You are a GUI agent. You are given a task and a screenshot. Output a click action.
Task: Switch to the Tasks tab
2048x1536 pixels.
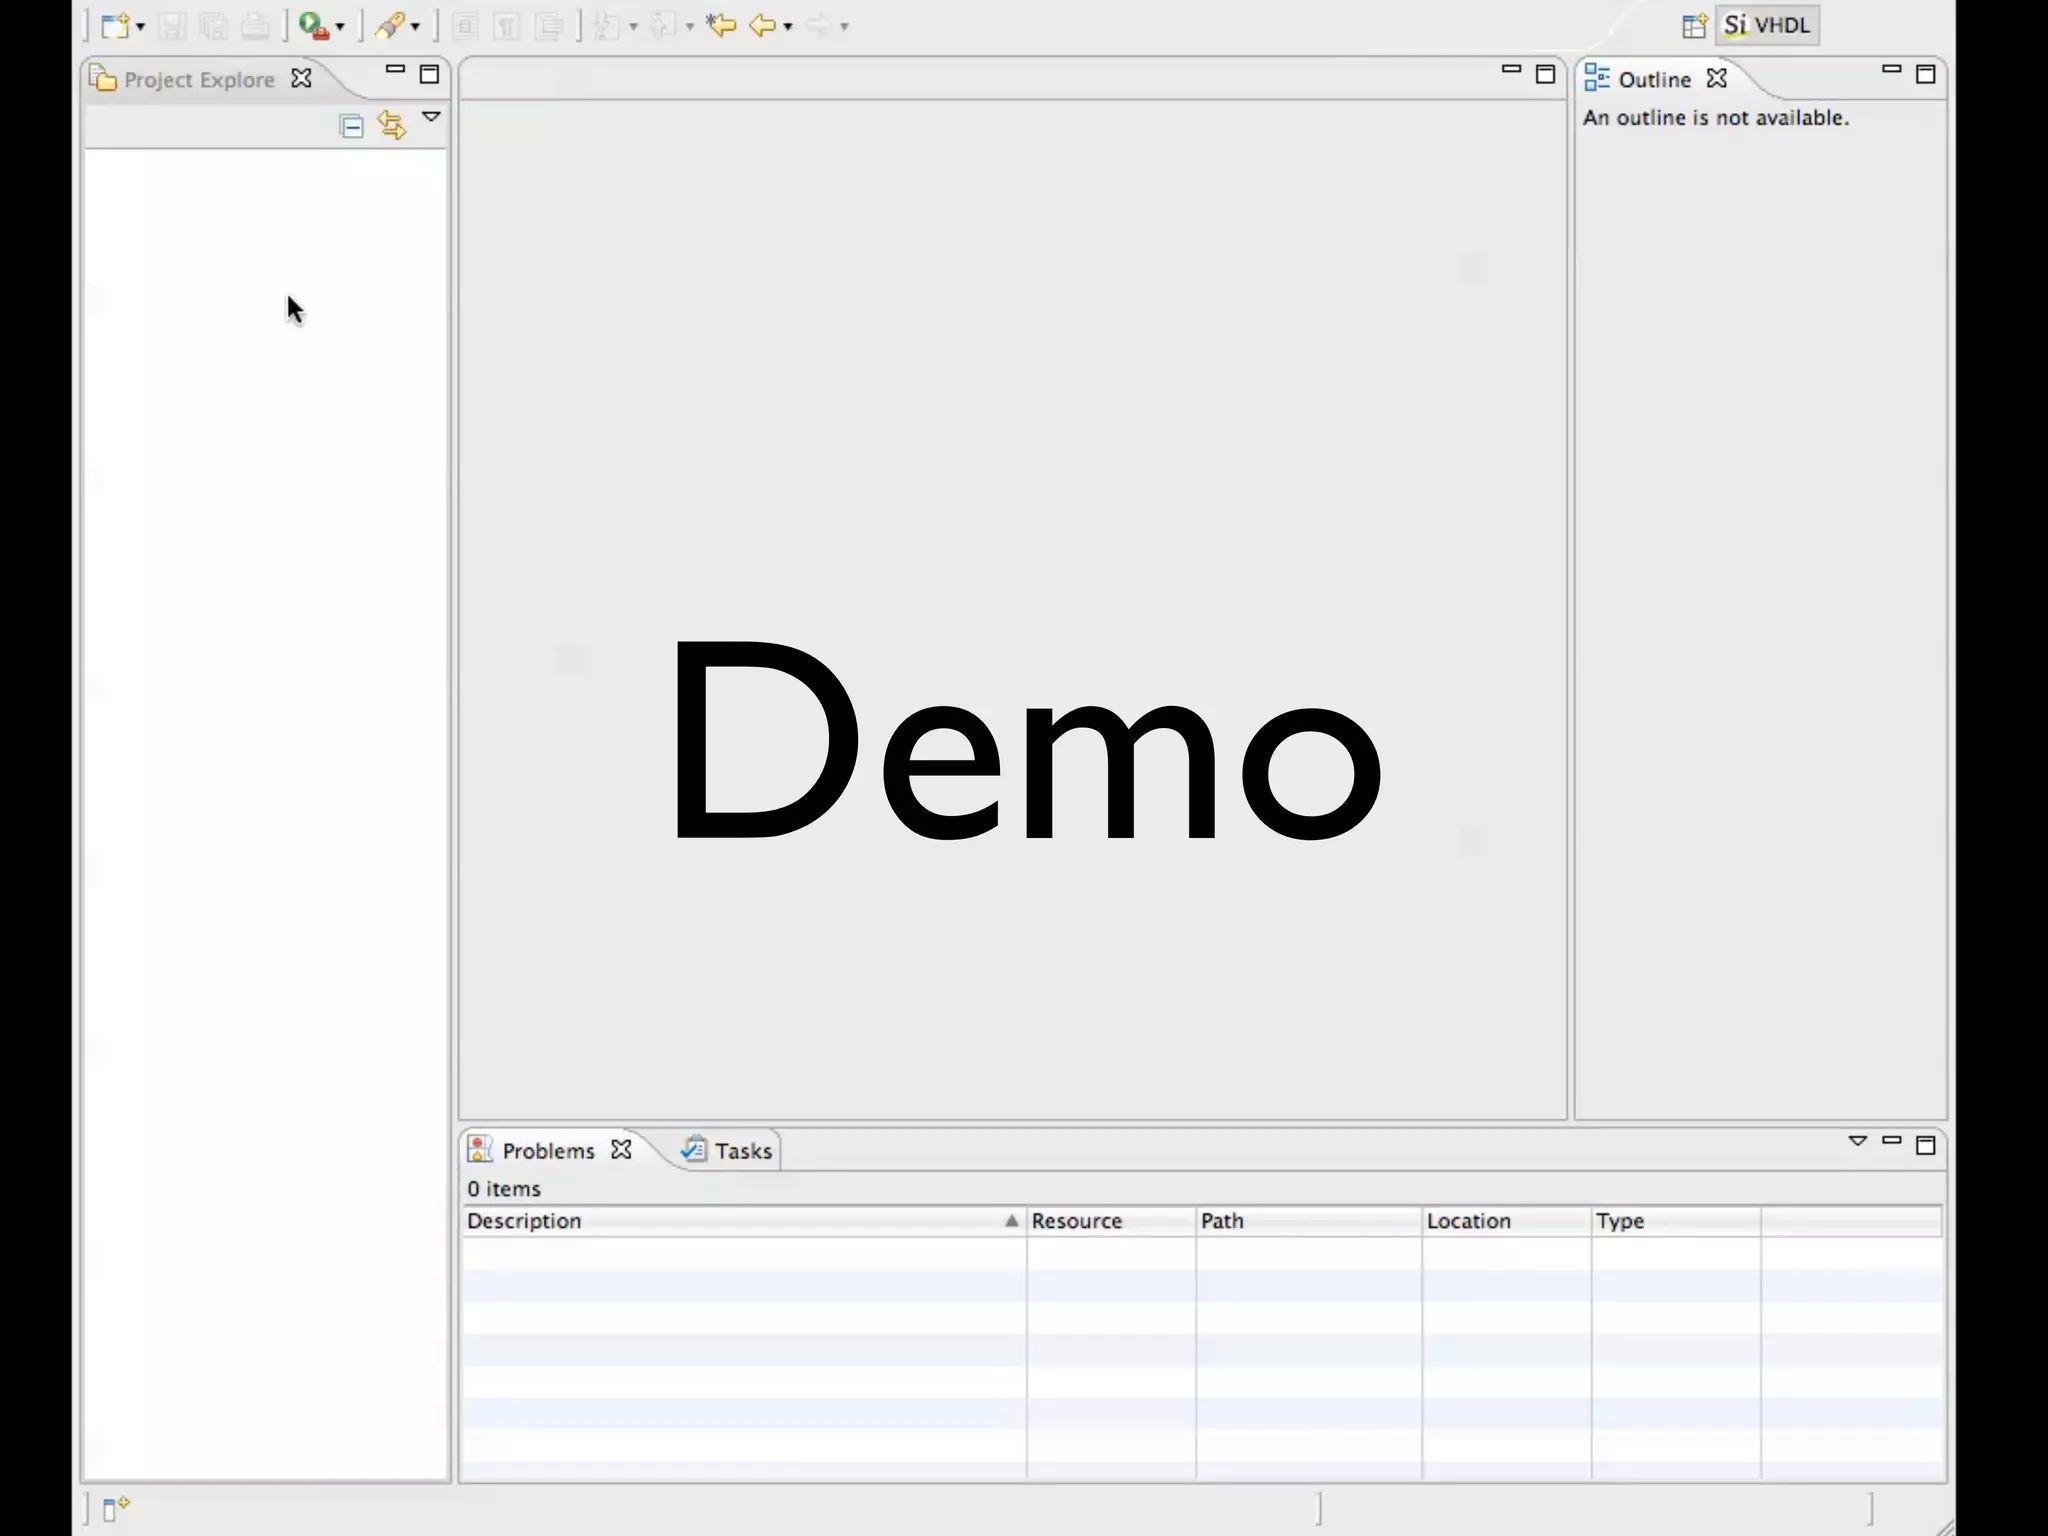coord(727,1150)
